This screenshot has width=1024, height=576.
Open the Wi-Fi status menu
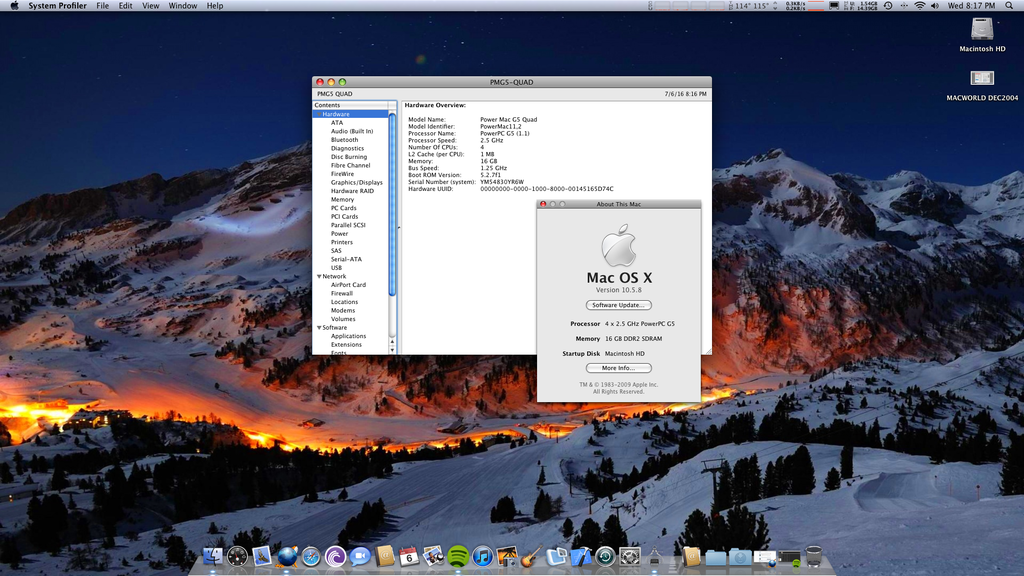tap(919, 6)
